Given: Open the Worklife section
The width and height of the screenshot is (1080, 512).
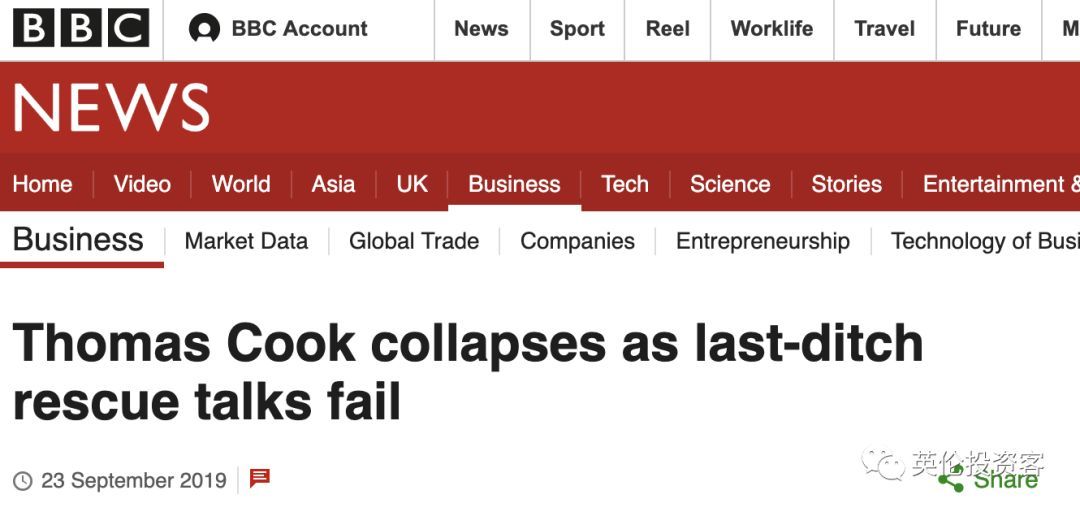Looking at the screenshot, I should (771, 29).
